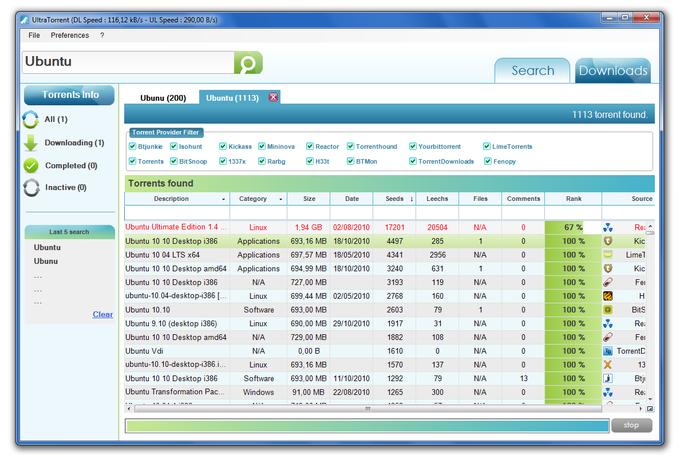680x459 pixels.
Task: Click the UltraTorrent app icon in title bar
Action: click(25, 20)
